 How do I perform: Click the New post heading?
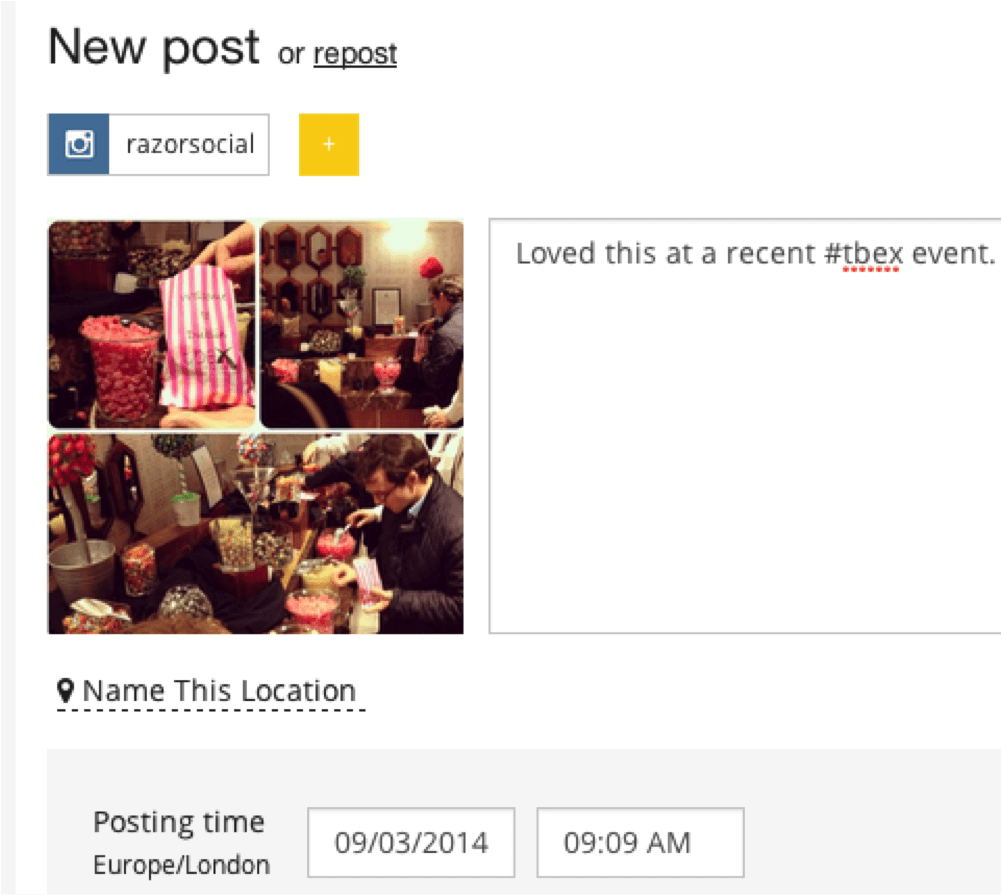[154, 47]
